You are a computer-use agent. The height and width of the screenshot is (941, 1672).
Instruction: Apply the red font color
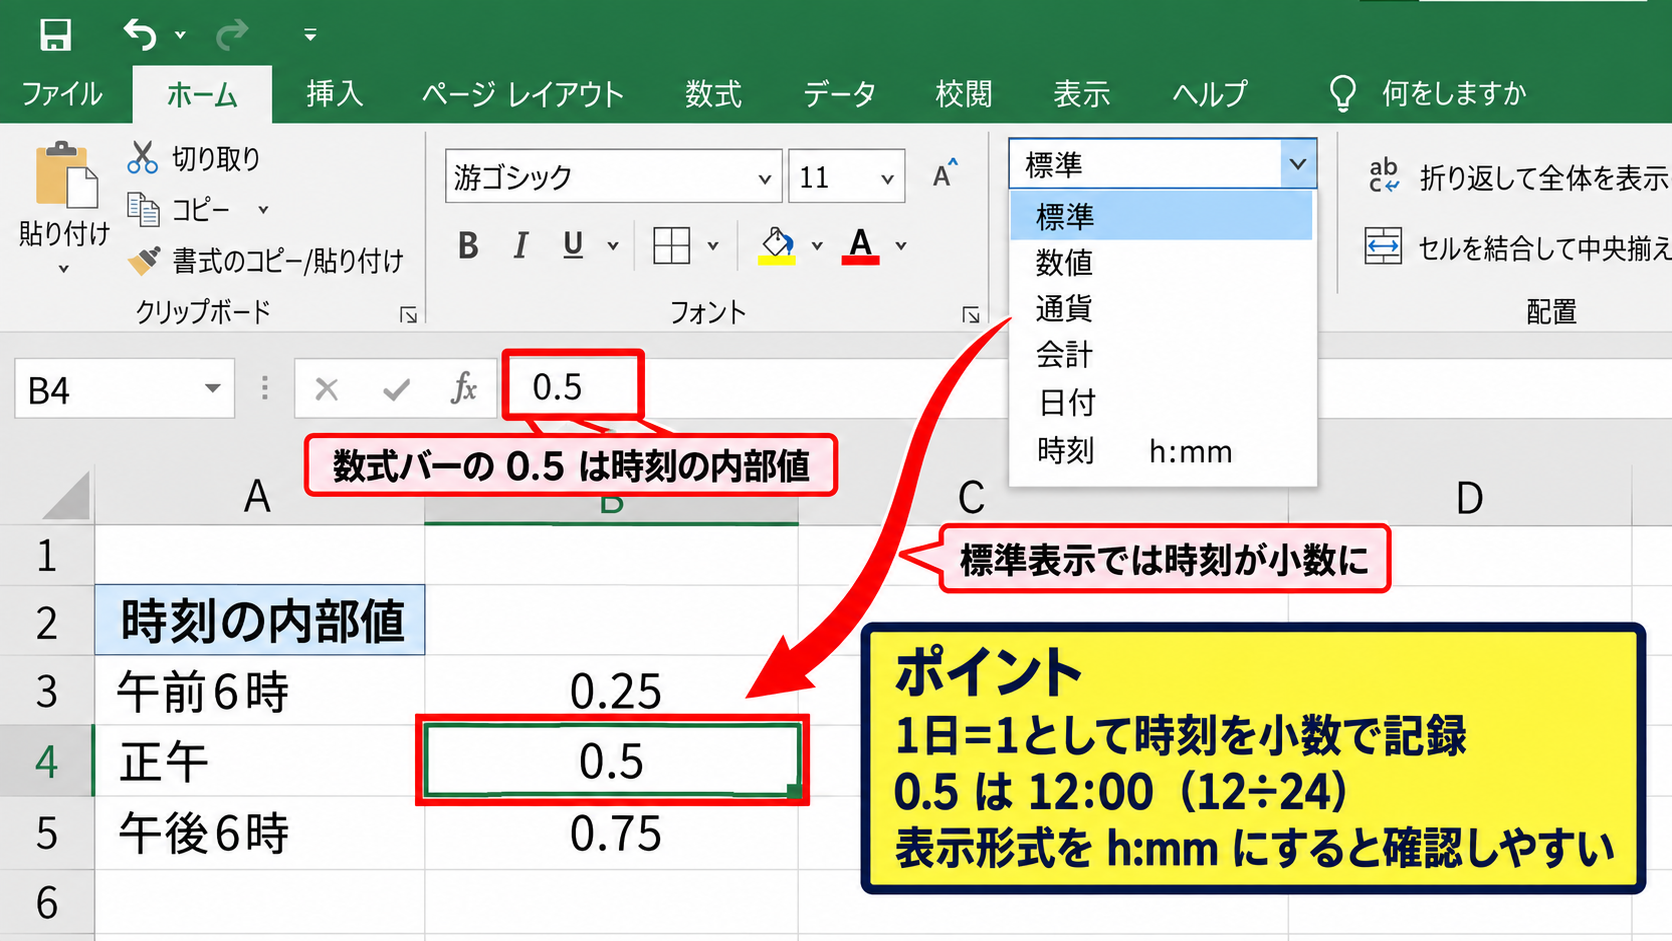tap(861, 245)
